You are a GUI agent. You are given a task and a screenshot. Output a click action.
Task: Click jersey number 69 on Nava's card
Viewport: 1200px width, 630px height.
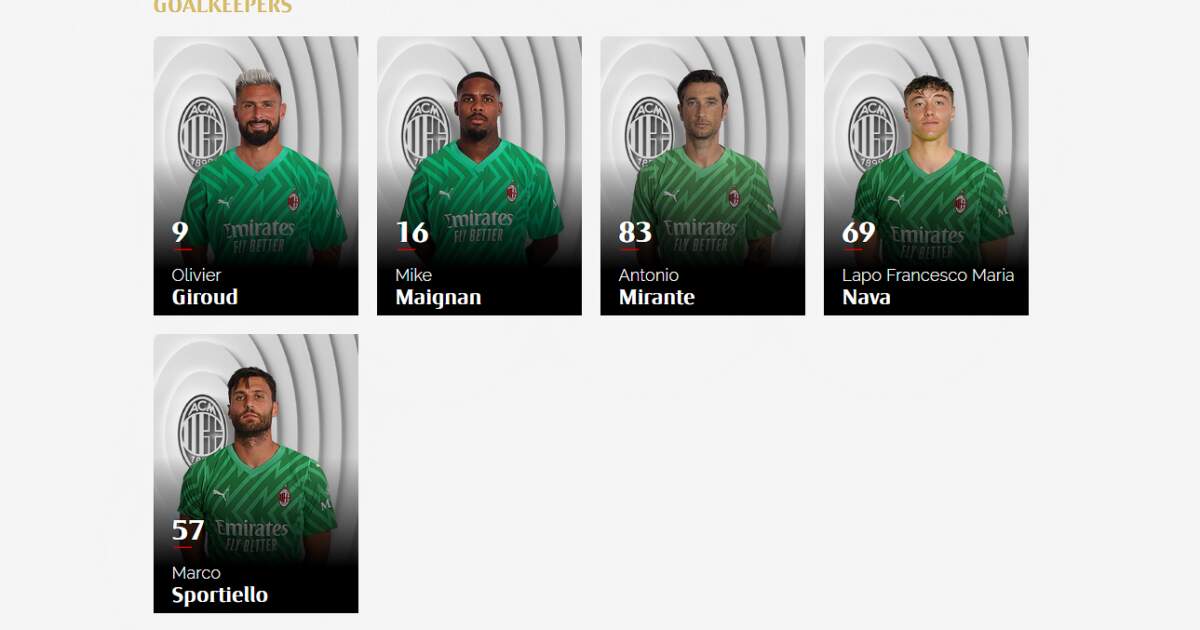click(x=859, y=233)
